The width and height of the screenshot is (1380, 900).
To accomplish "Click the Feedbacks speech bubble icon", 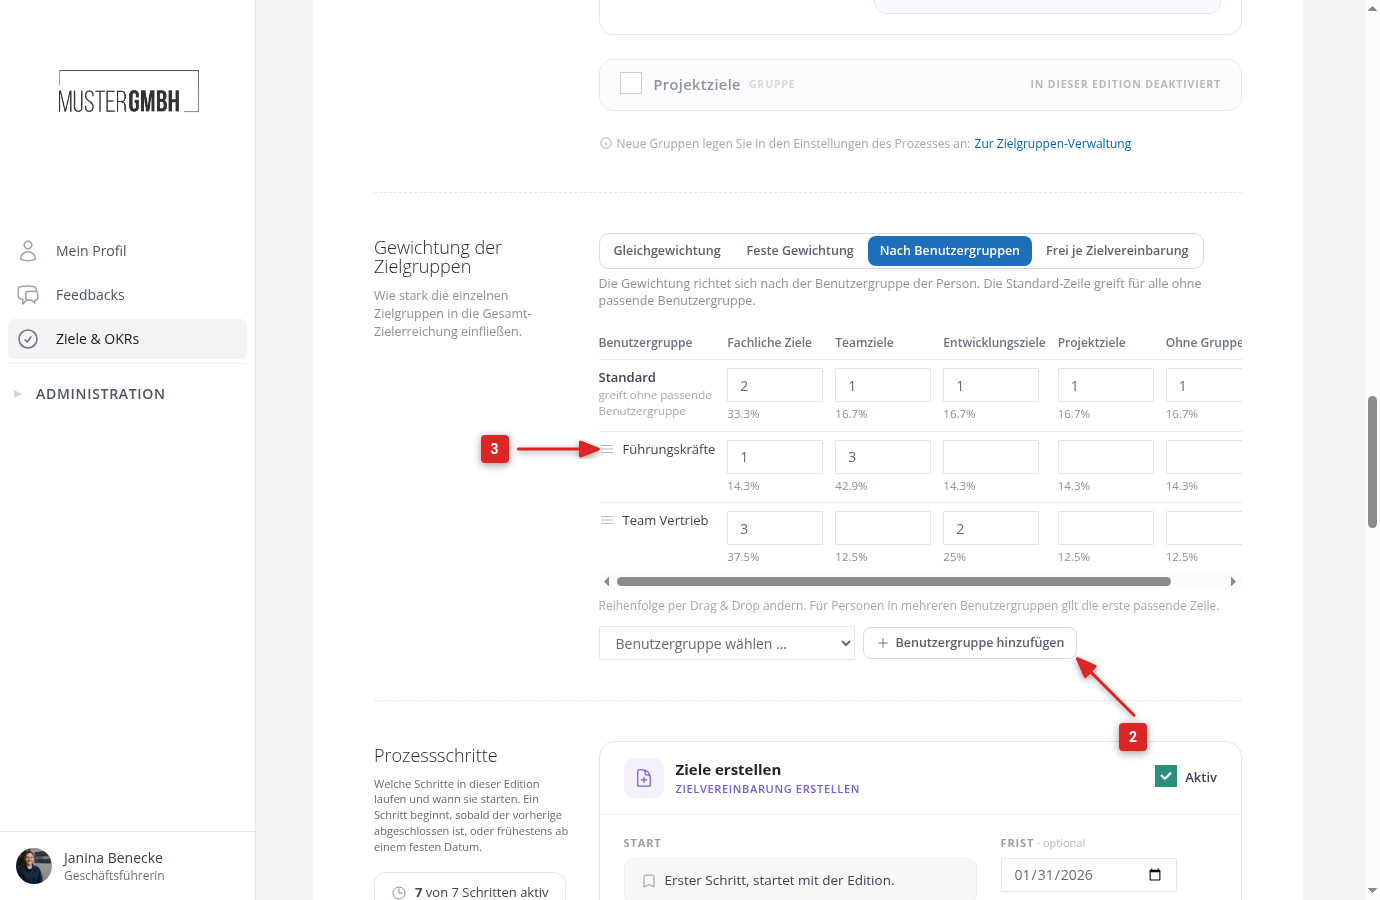I will coord(28,295).
